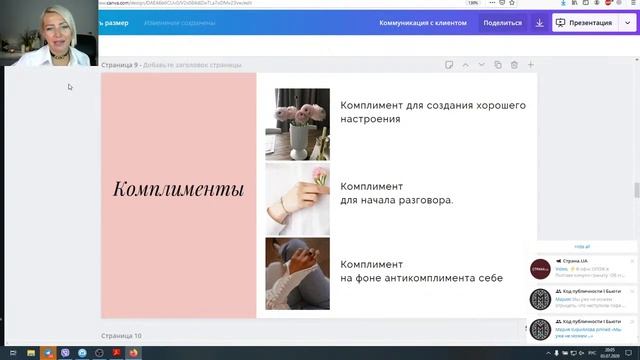Switch to Firefox in the taskbar

tap(133, 353)
